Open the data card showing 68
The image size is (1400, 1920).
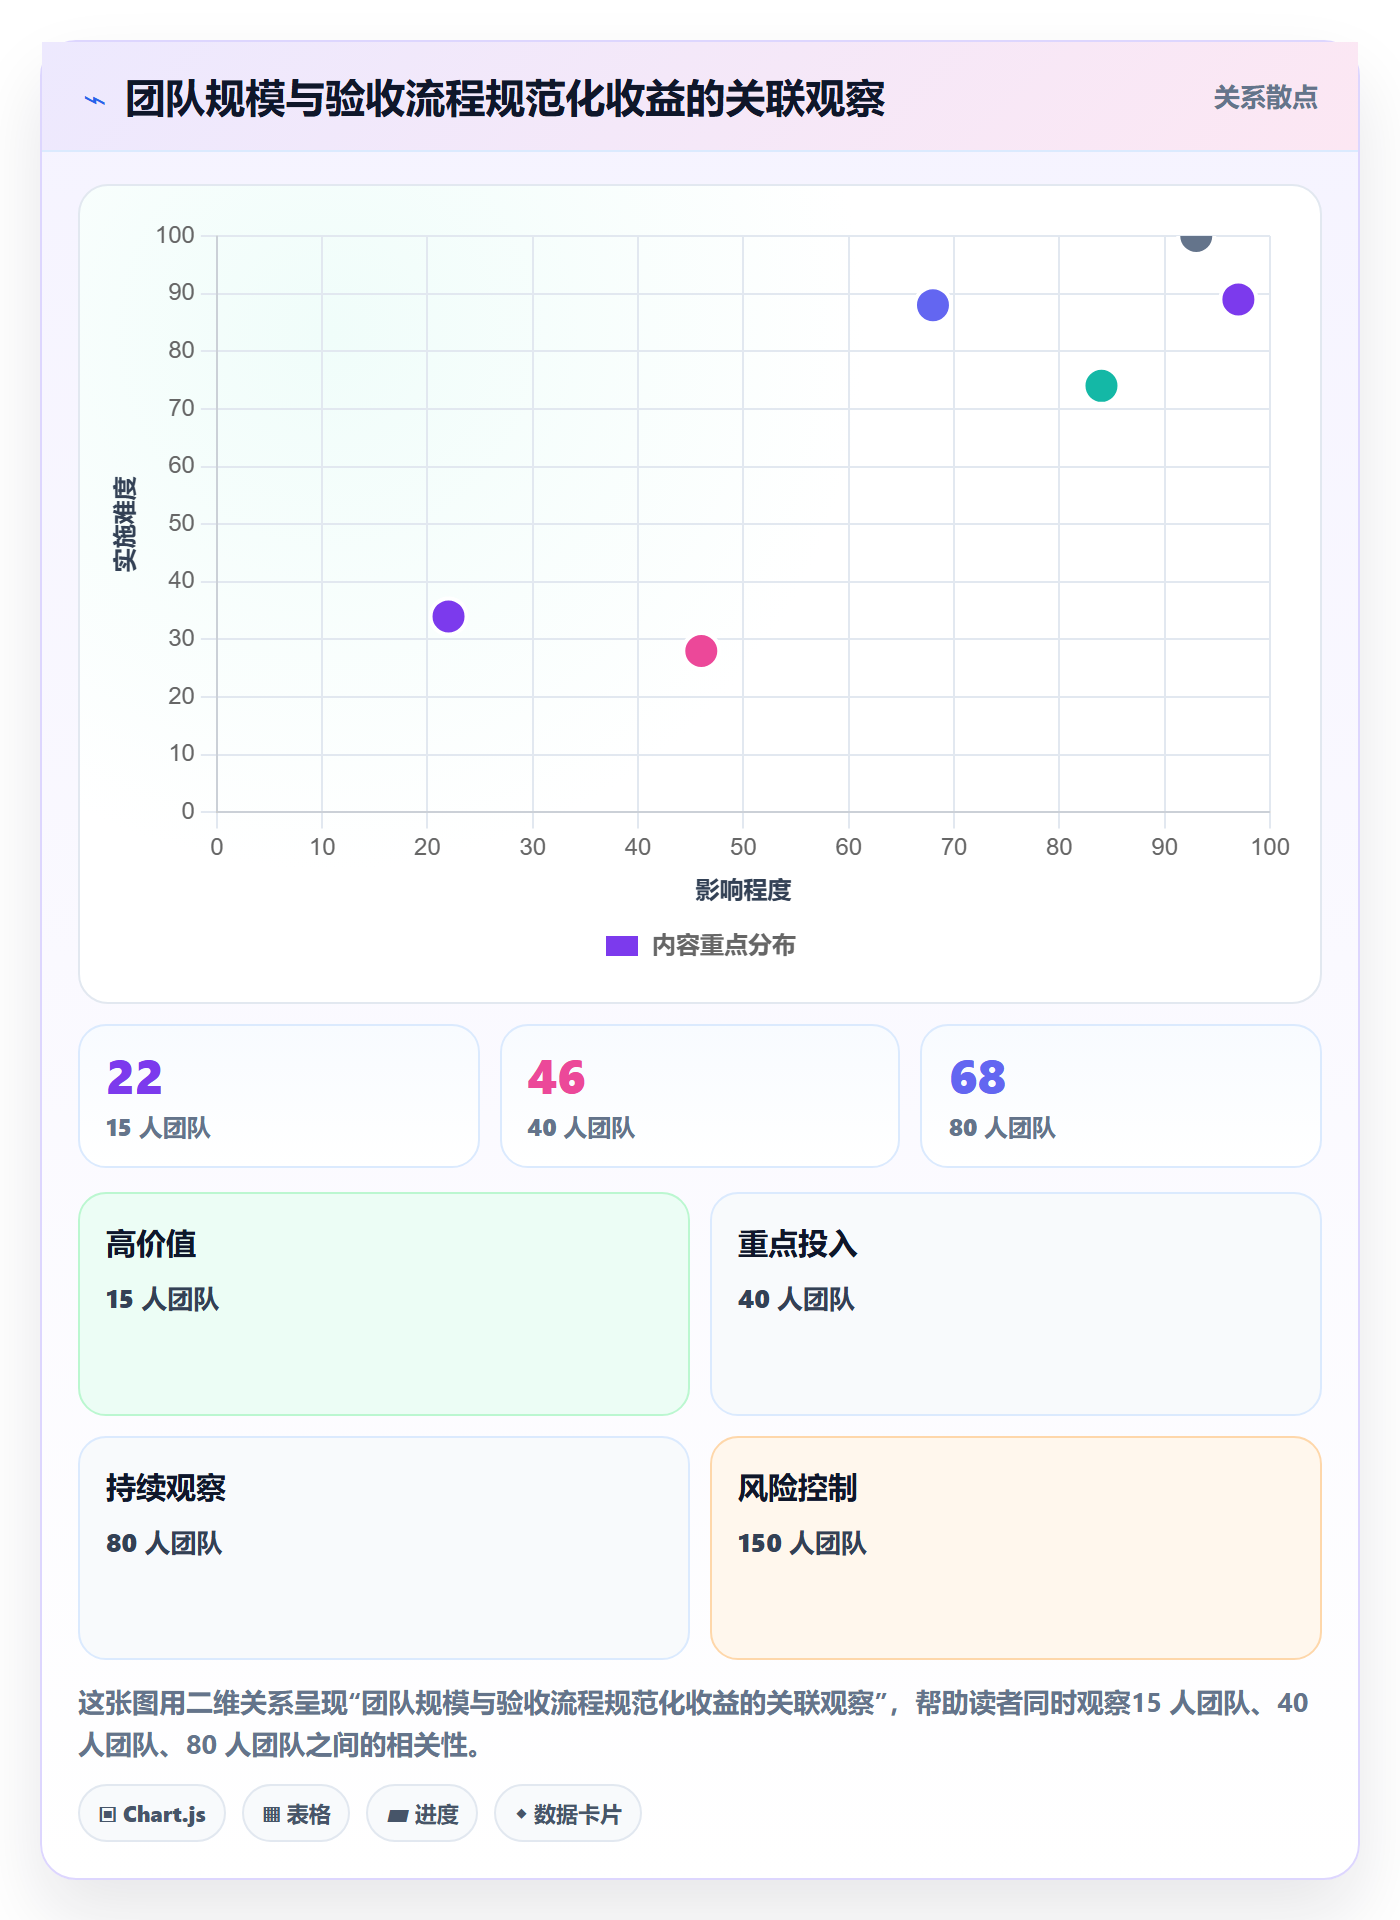pos(1121,1096)
